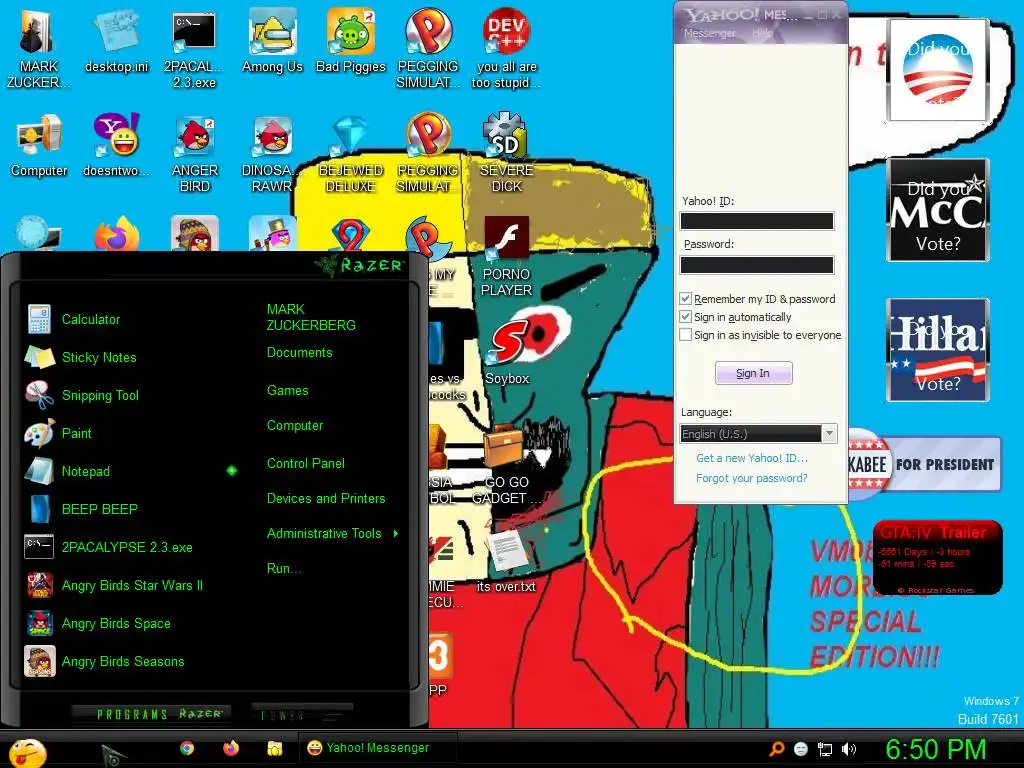Open Control Panel in the start menu

click(306, 463)
